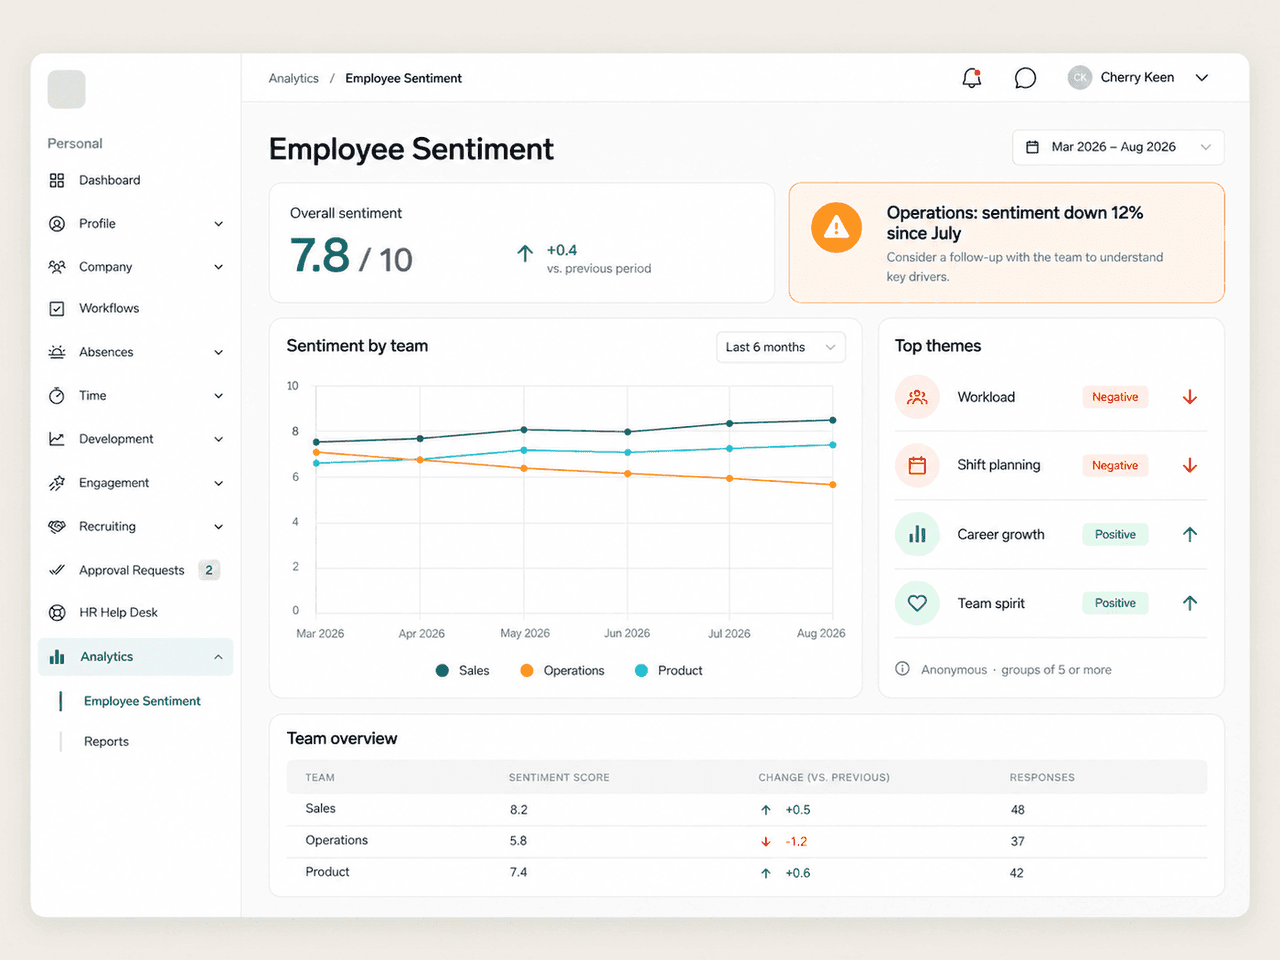The image size is (1280, 960).
Task: Click the Analytics breadcrumb link
Action: tap(293, 78)
